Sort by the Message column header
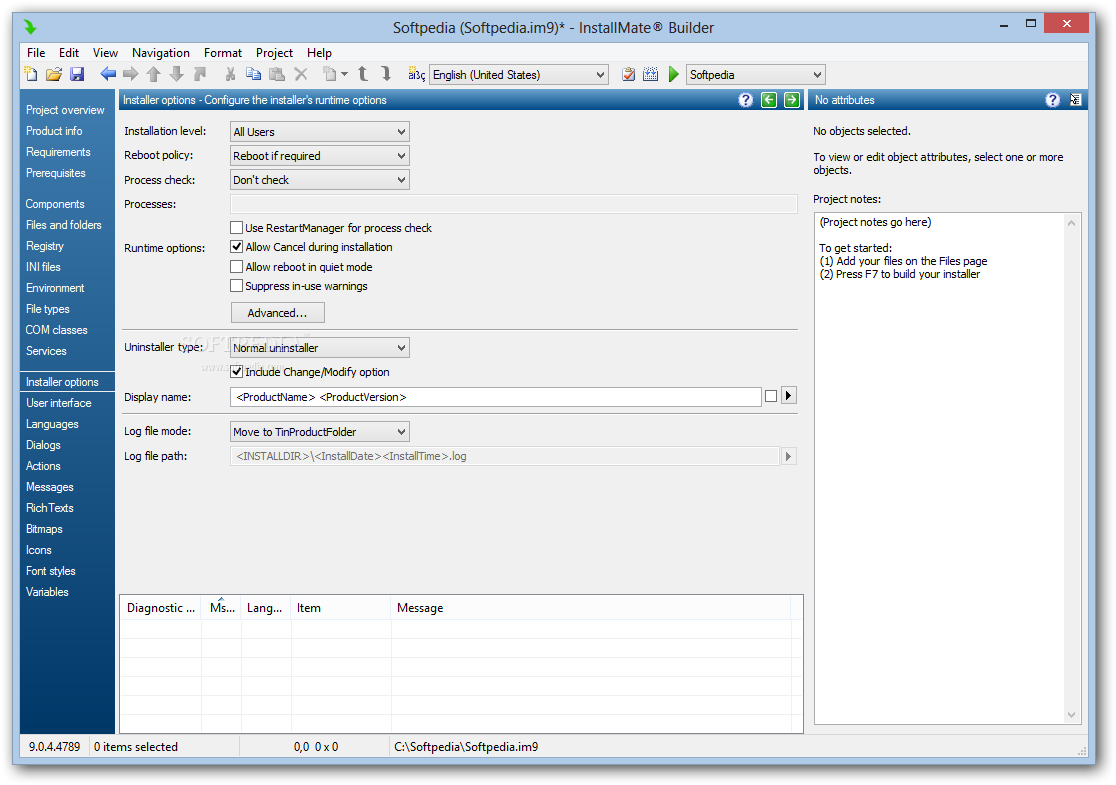The width and height of the screenshot is (1116, 785). (x=591, y=608)
